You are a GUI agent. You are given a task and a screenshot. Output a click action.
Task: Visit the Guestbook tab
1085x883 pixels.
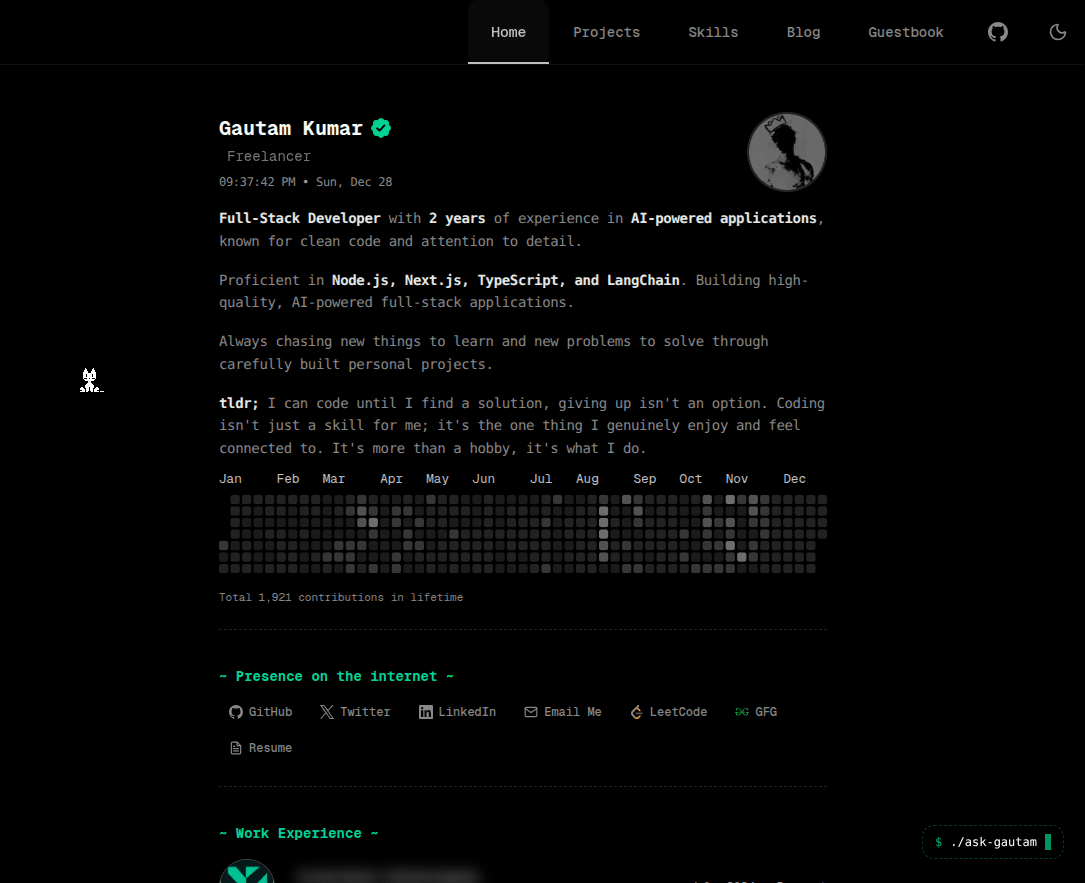click(x=905, y=32)
